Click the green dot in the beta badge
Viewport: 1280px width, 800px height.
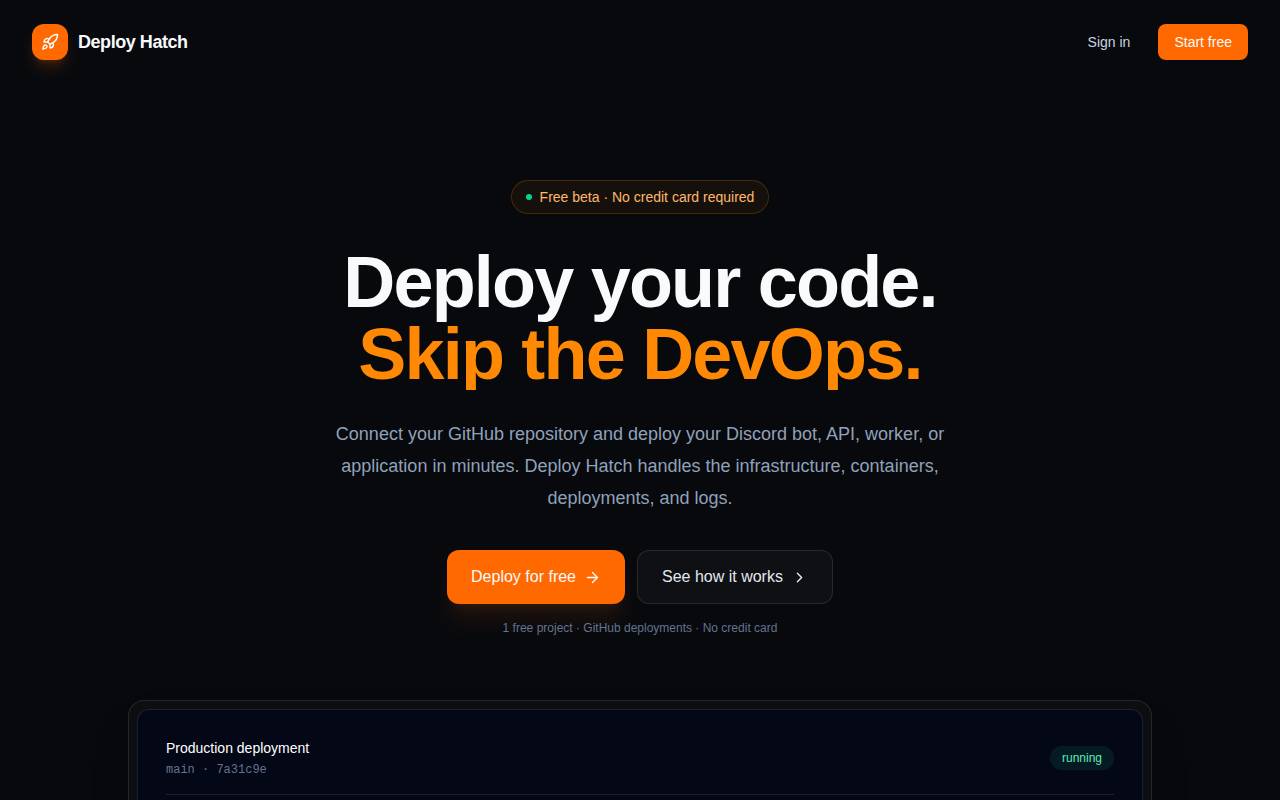point(529,197)
